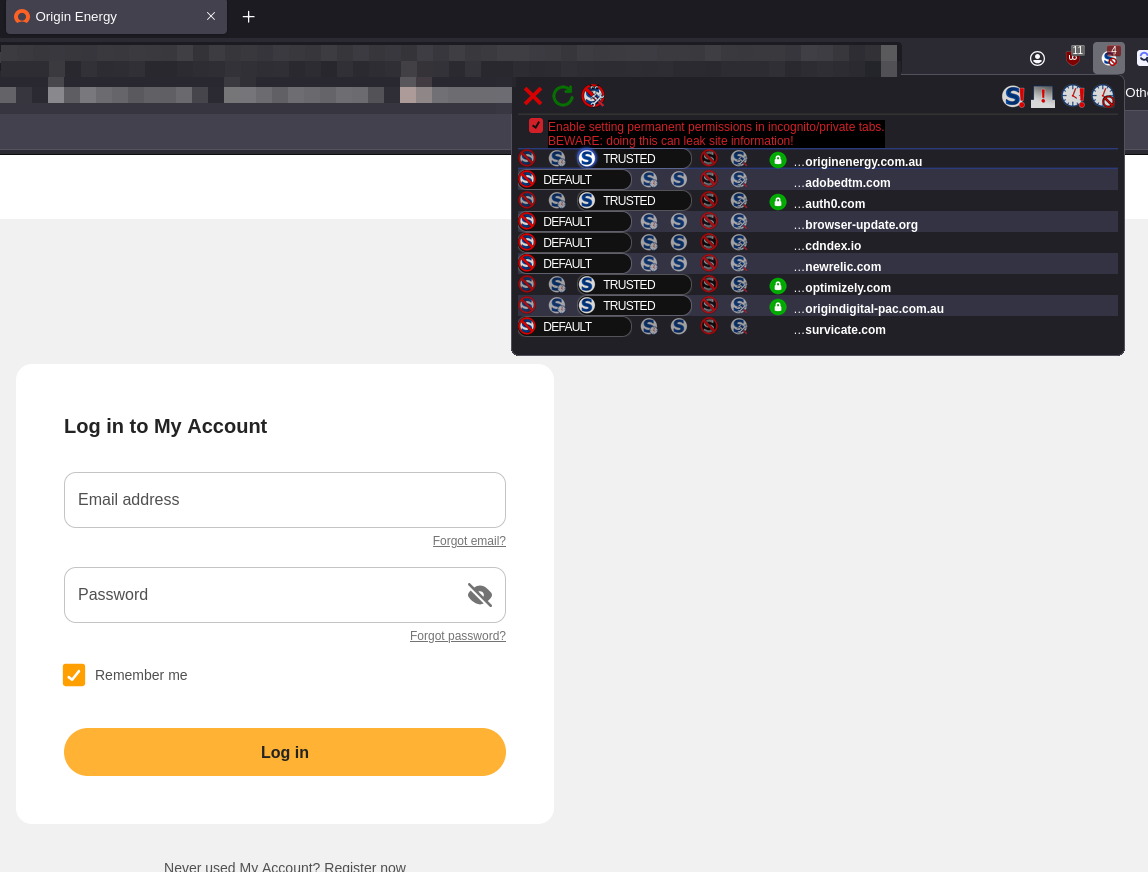Click temporarily trust all clock icon
Image resolution: width=1148 pixels, height=872 pixels.
[x=1073, y=96]
